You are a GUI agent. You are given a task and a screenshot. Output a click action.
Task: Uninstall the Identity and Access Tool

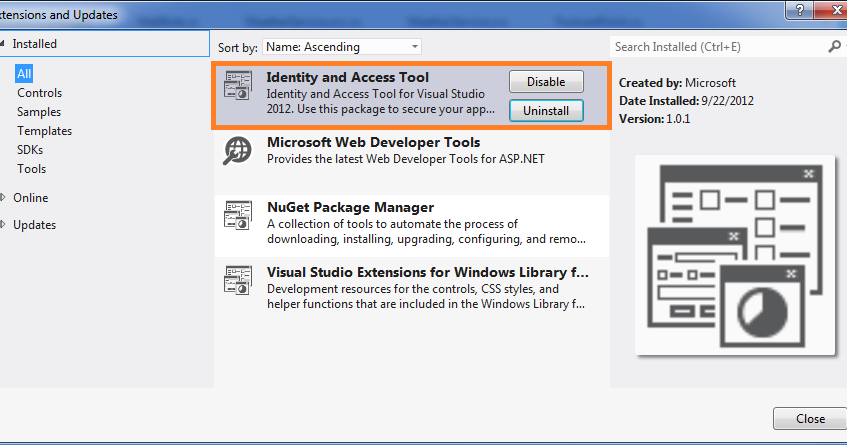546,111
